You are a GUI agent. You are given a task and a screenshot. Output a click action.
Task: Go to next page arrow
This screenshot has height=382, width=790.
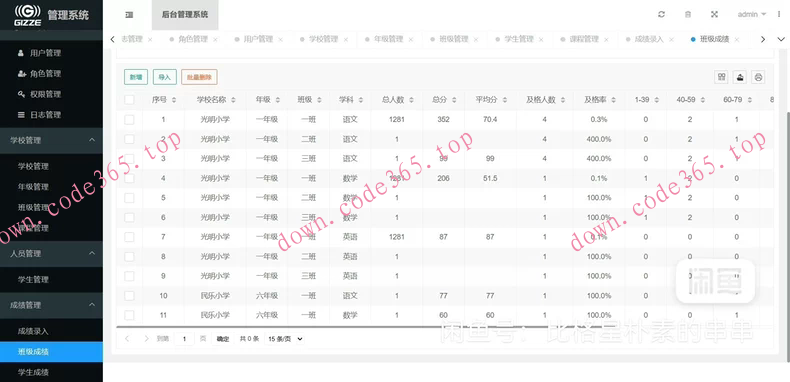146,339
